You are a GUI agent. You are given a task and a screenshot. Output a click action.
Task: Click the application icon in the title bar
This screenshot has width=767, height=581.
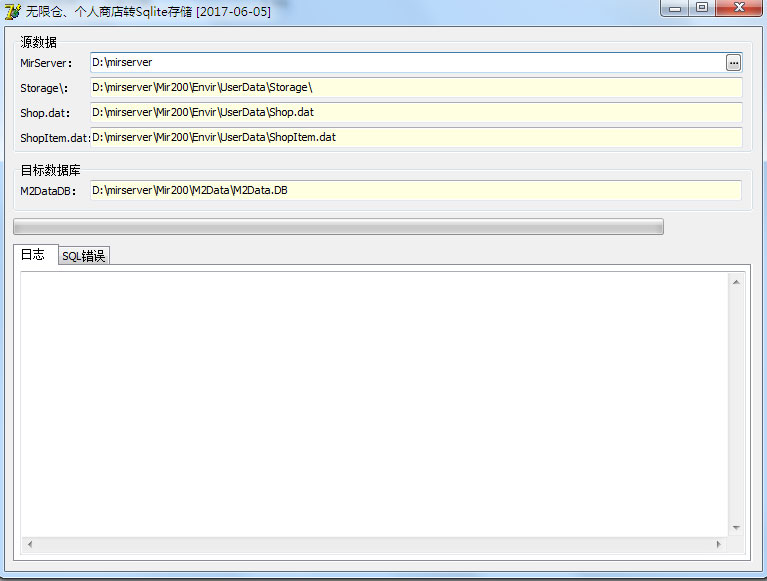click(12, 12)
